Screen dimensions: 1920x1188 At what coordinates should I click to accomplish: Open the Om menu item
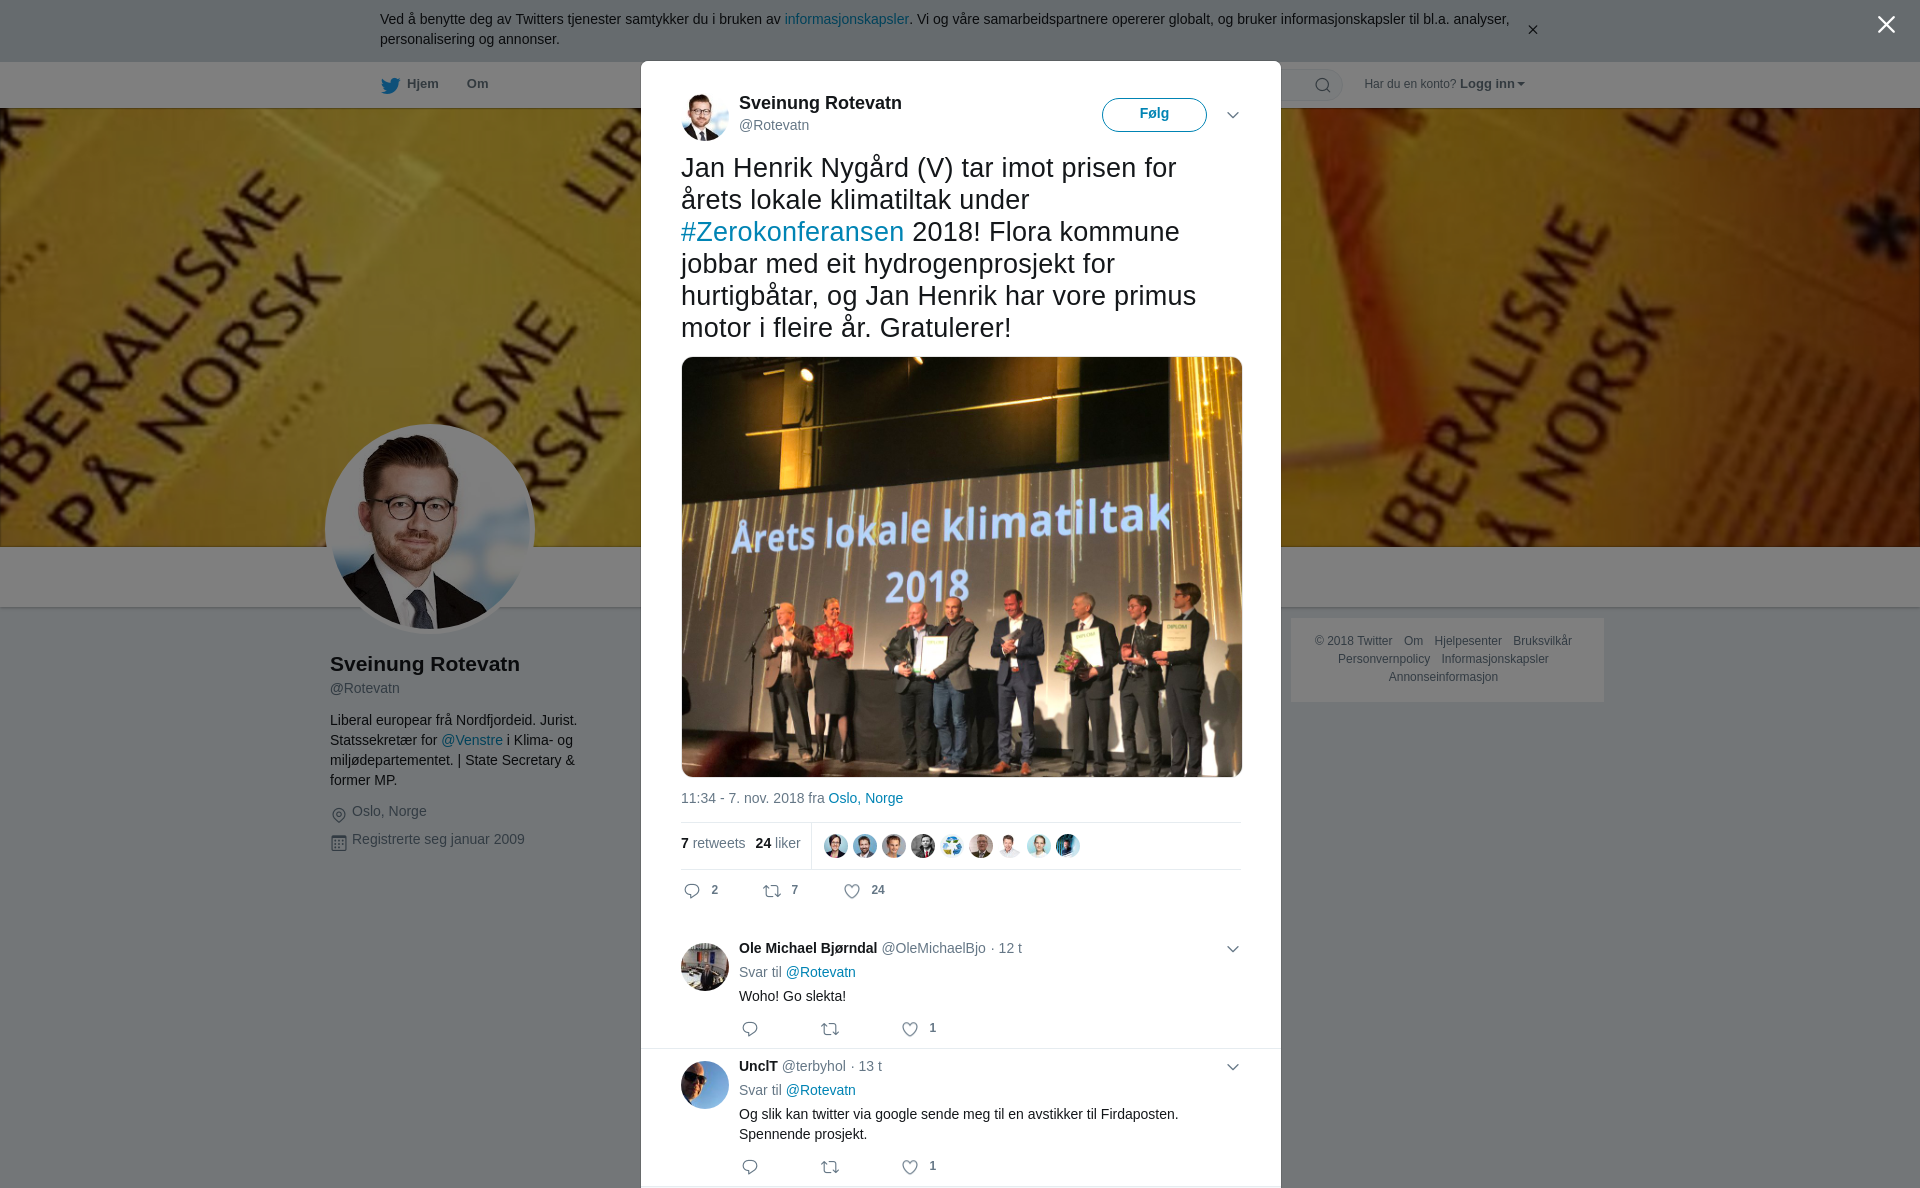(x=477, y=84)
